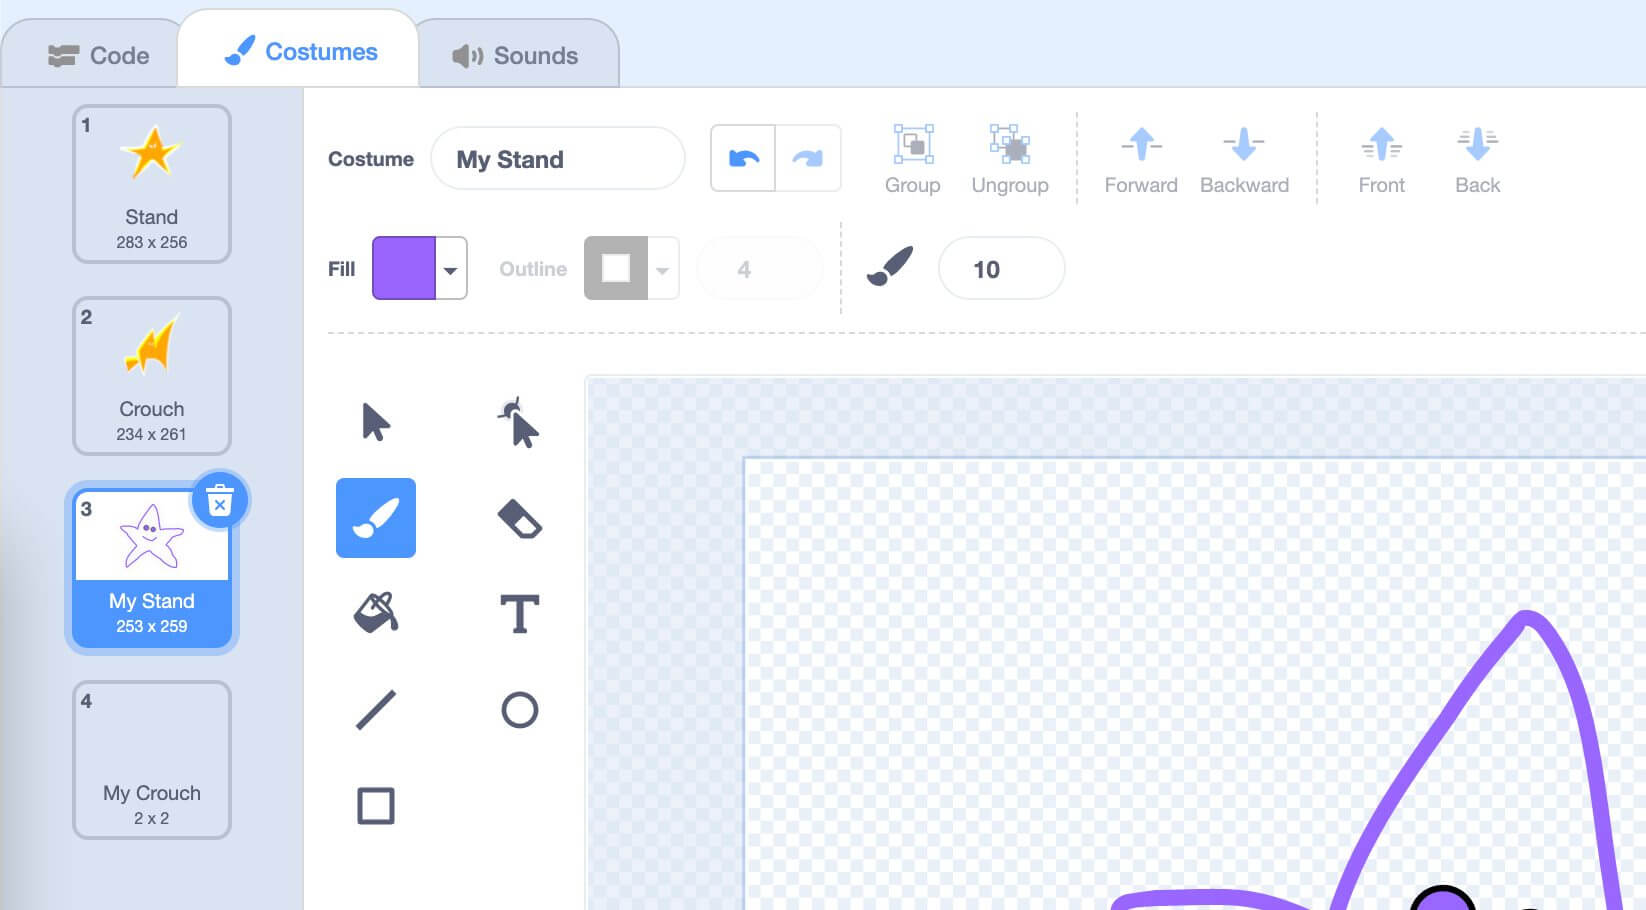The image size is (1646, 910).
Task: Select the arrow Select tool
Action: point(375,422)
